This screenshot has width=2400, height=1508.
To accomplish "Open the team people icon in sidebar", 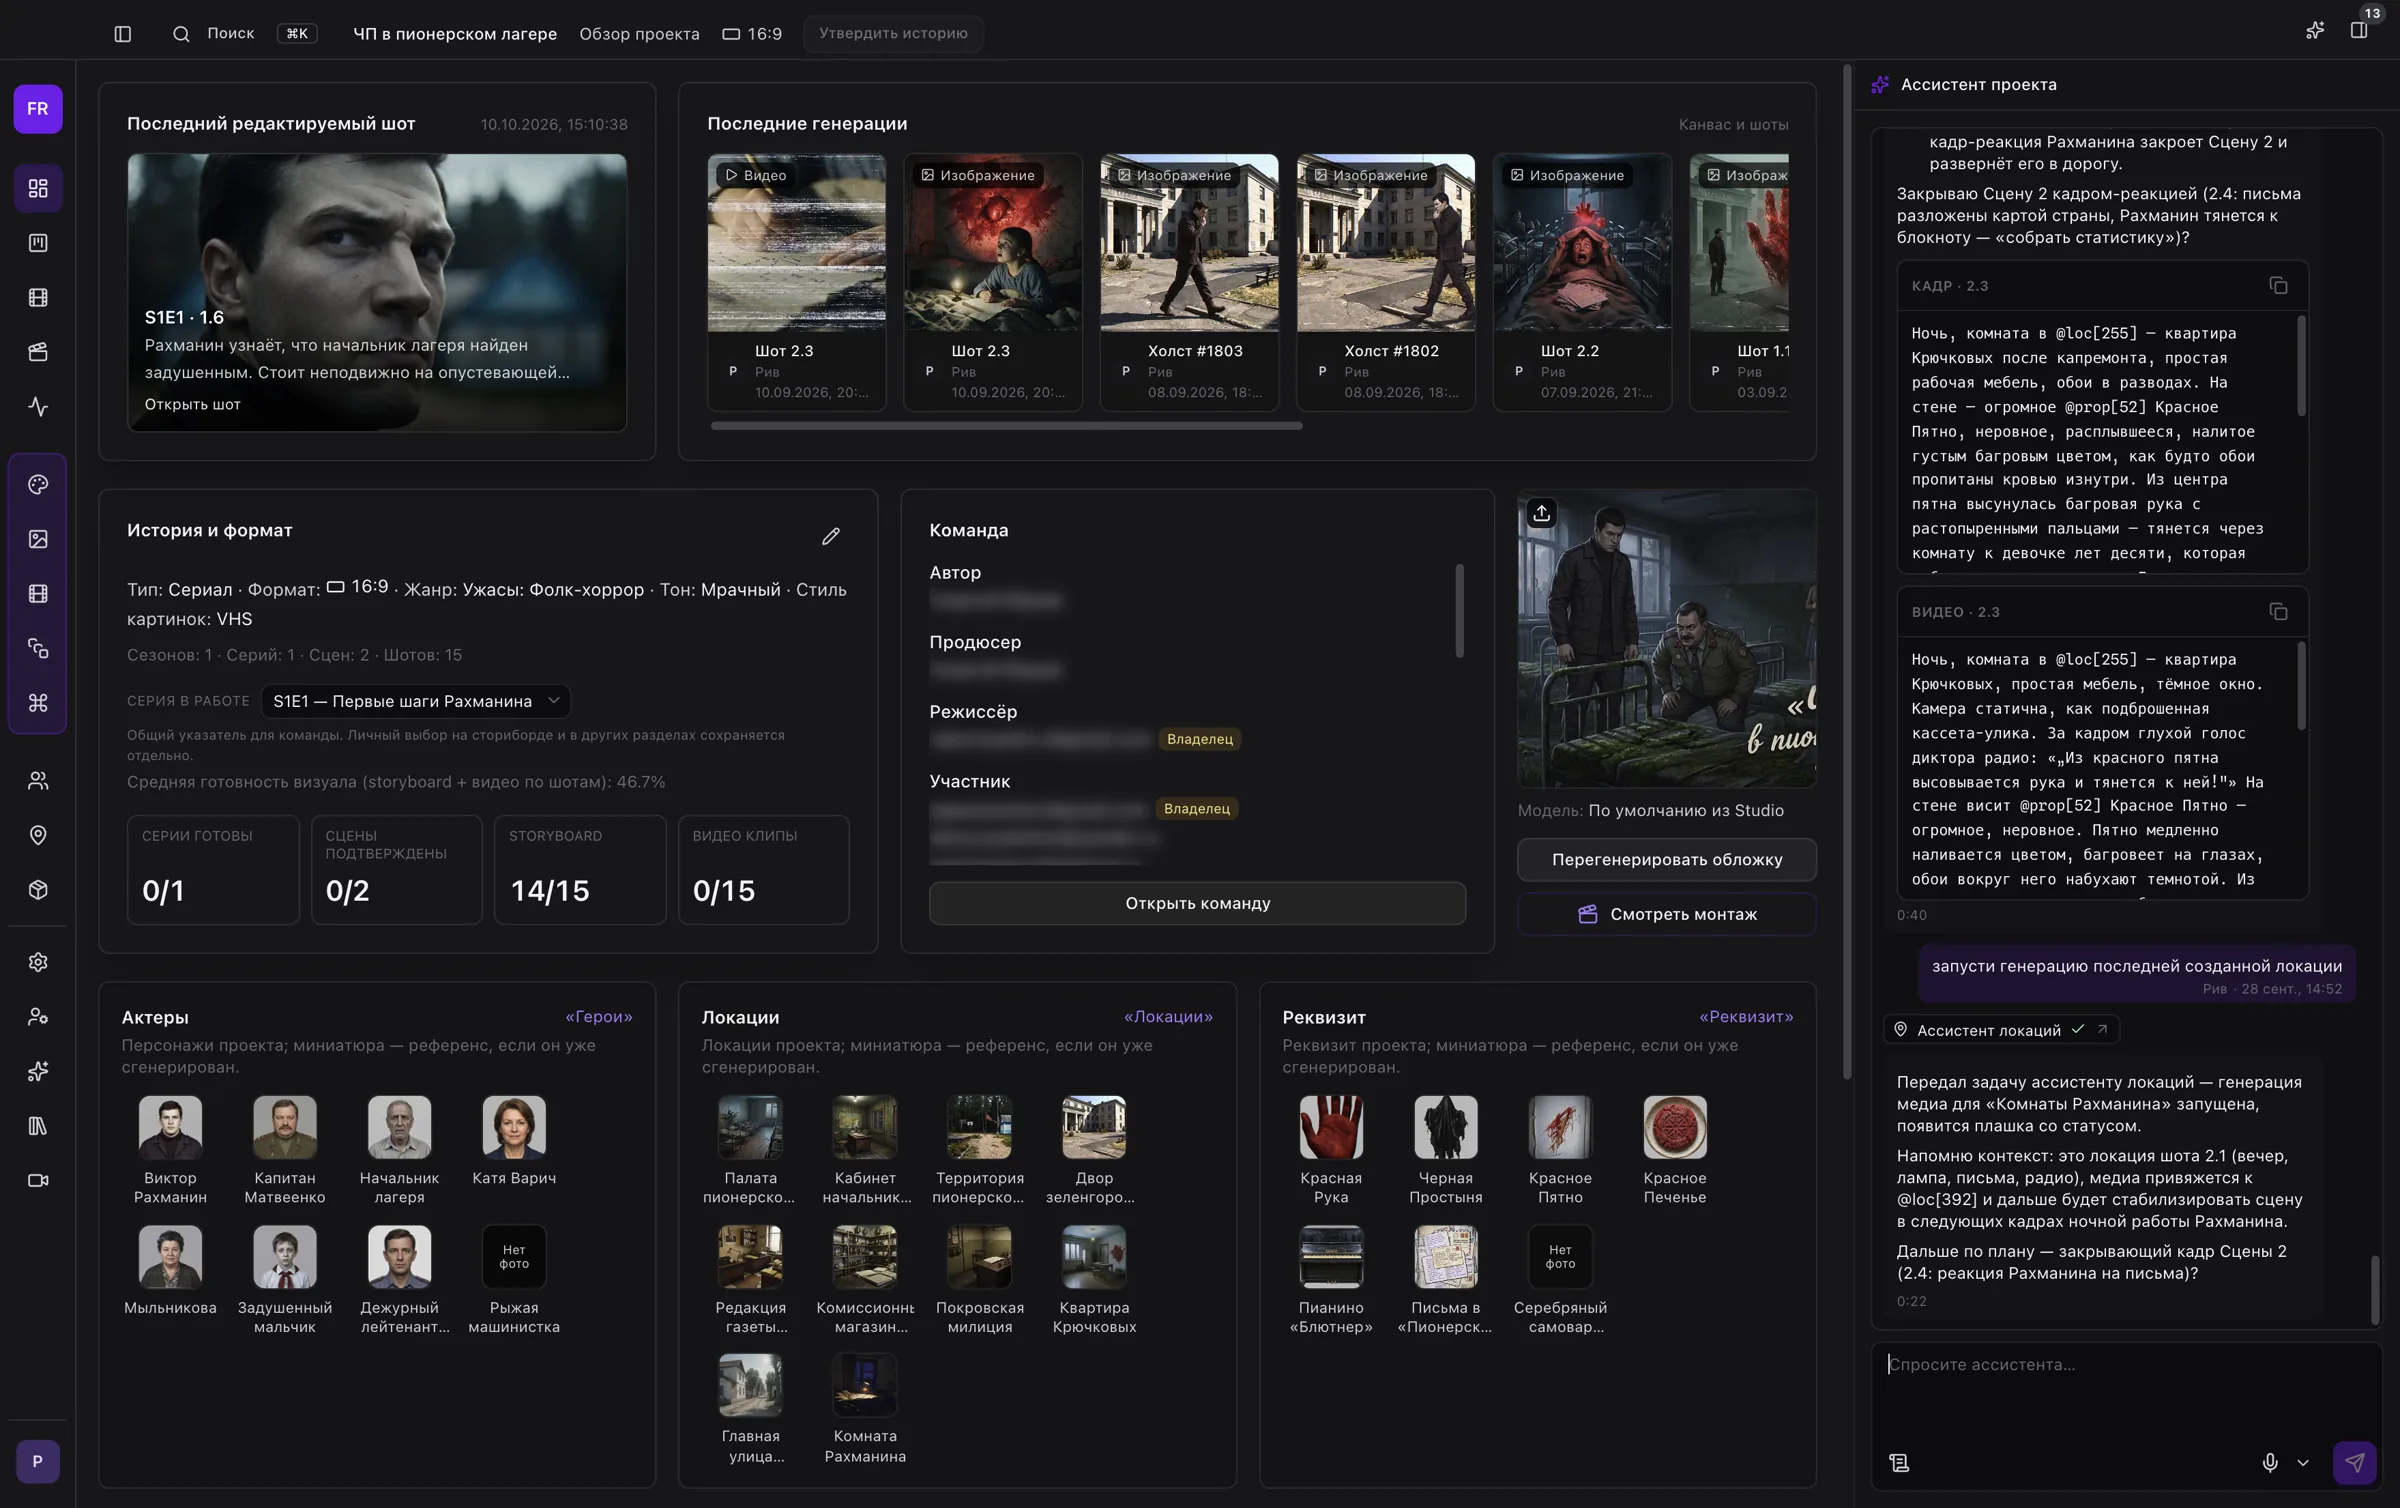I will [38, 781].
